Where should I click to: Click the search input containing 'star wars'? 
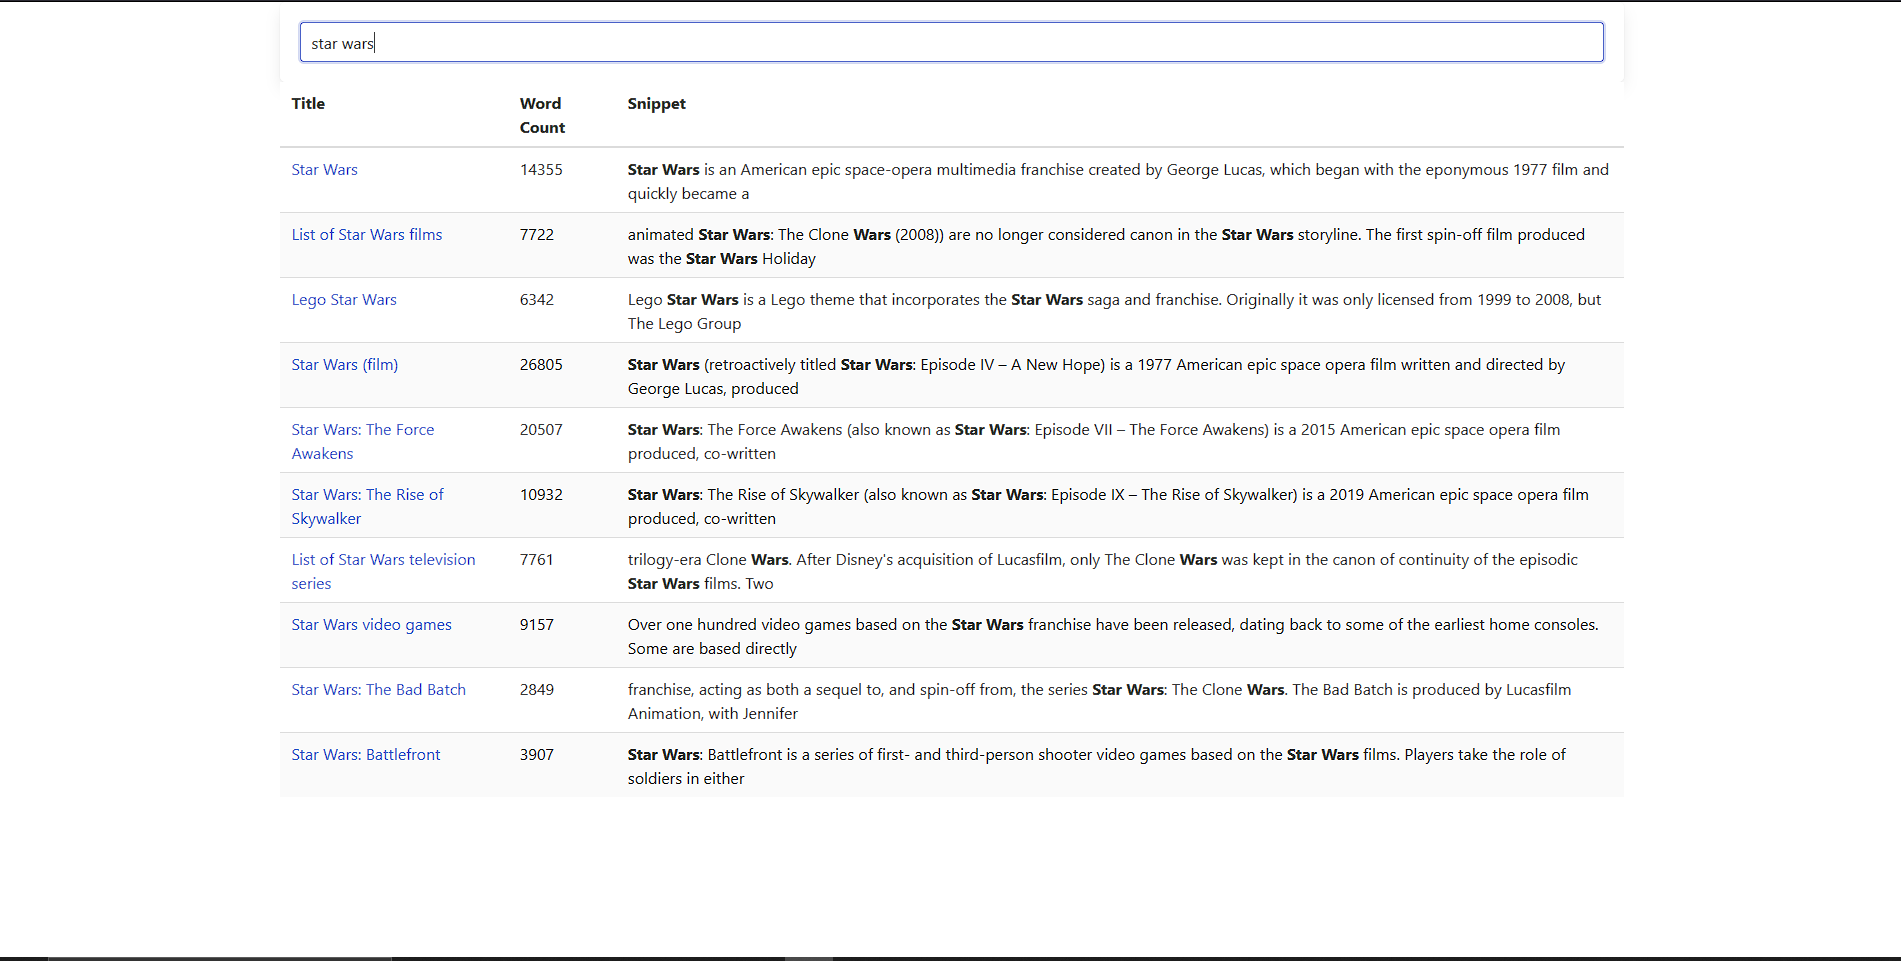951,42
